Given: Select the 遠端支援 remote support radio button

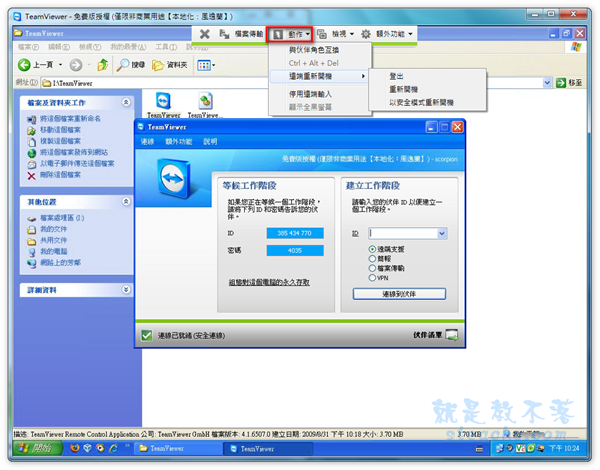Looking at the screenshot, I should tap(372, 249).
